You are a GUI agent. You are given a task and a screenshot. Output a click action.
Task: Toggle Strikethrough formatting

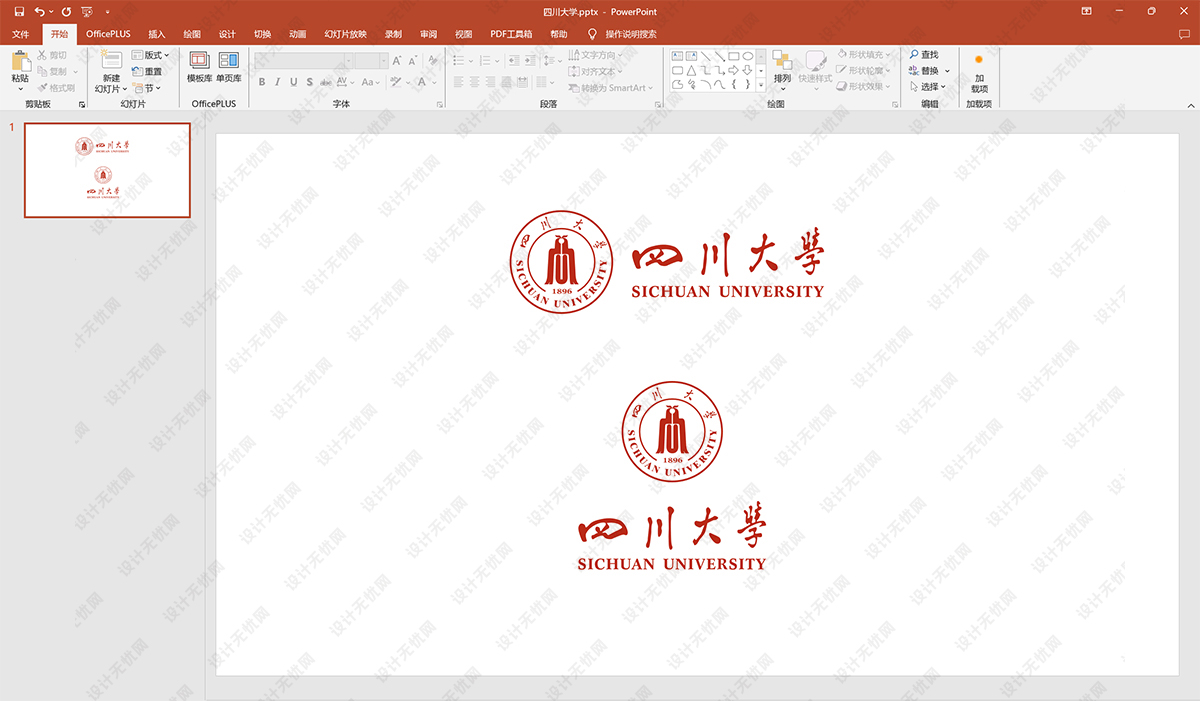pos(327,82)
